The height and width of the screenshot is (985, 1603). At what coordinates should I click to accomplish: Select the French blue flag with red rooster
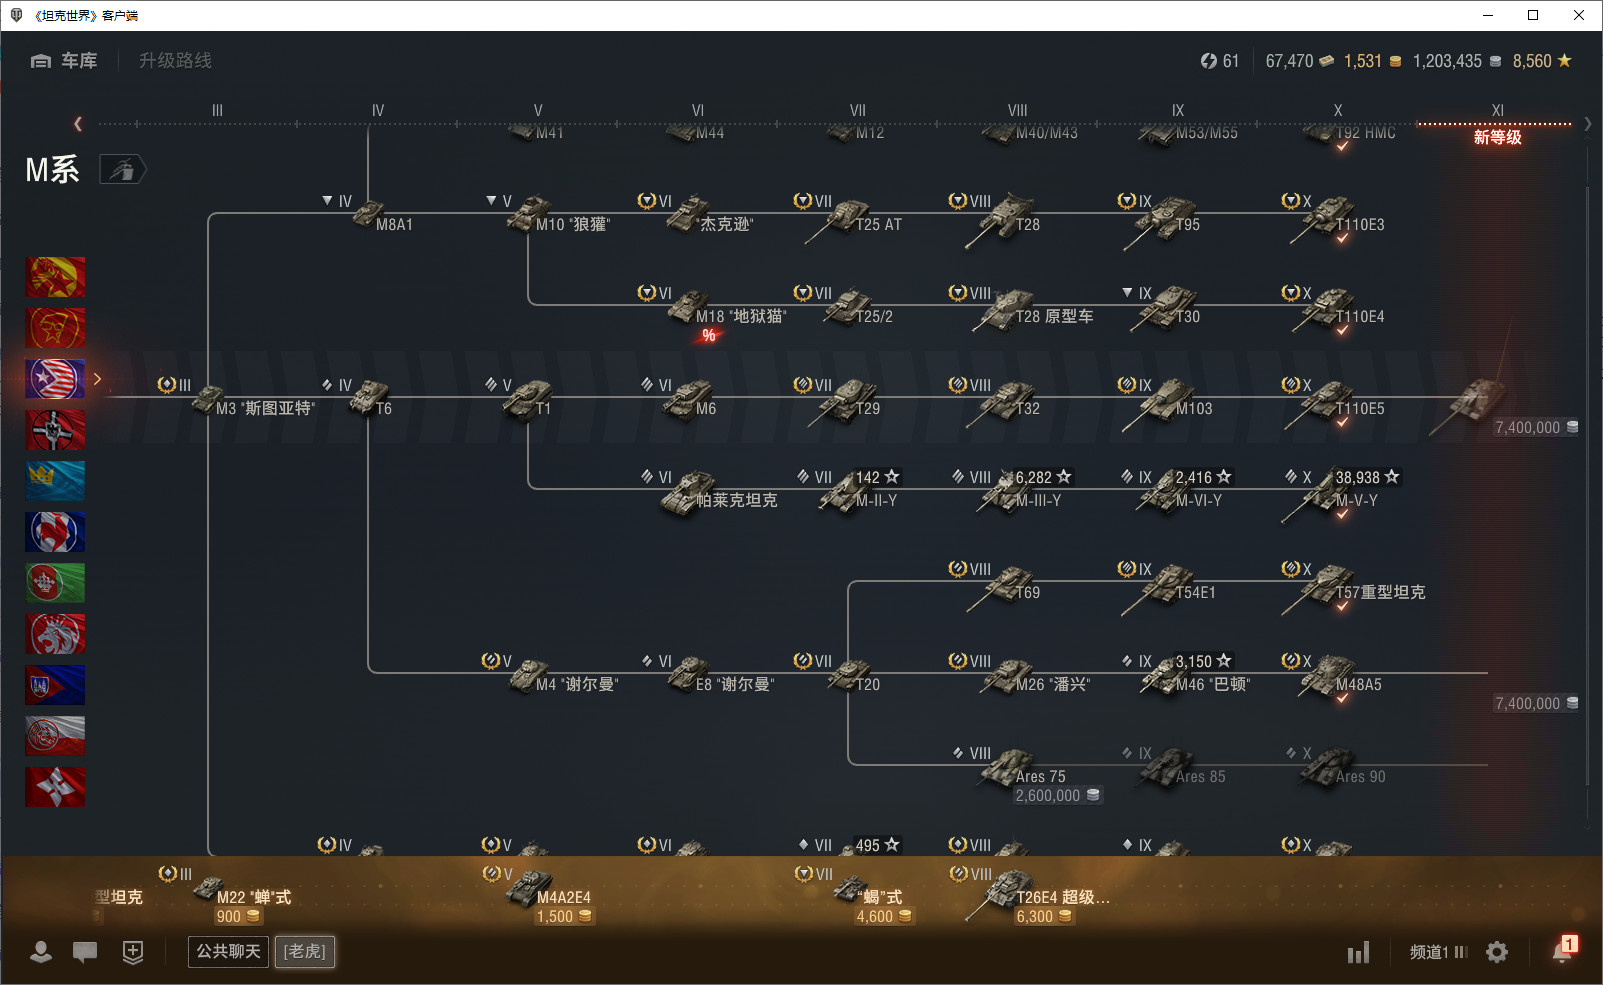click(x=55, y=532)
